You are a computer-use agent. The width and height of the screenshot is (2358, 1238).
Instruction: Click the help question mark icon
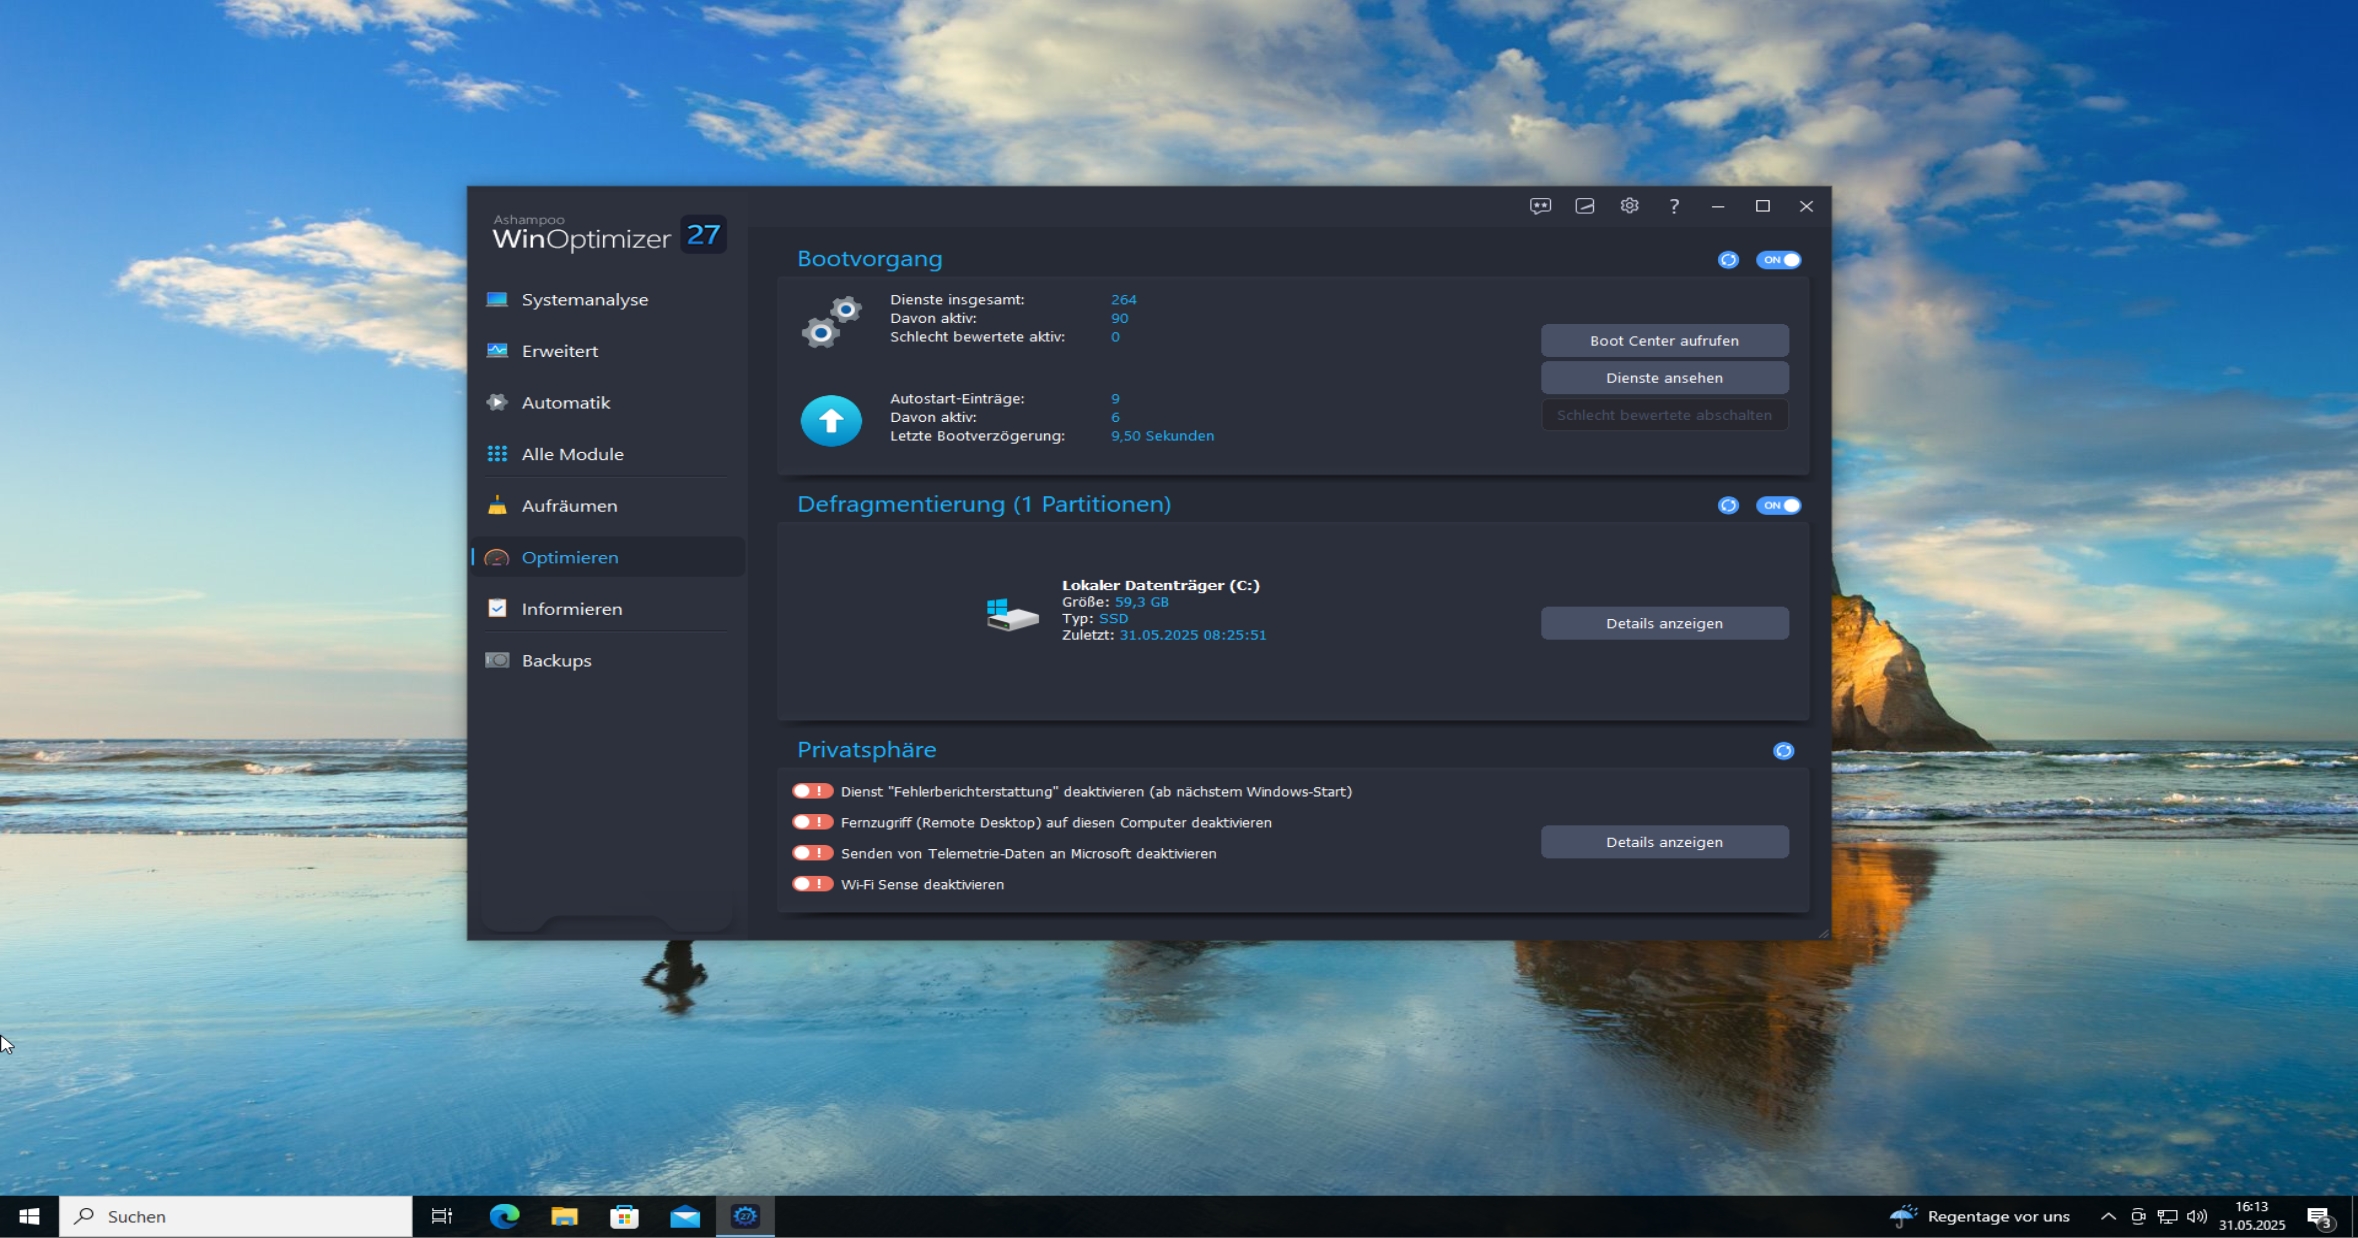1674,206
